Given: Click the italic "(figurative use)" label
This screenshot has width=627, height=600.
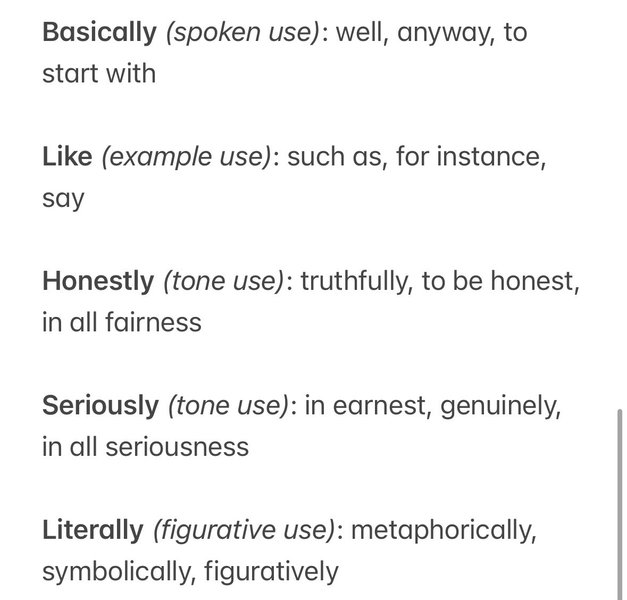Looking at the screenshot, I should click(x=243, y=530).
